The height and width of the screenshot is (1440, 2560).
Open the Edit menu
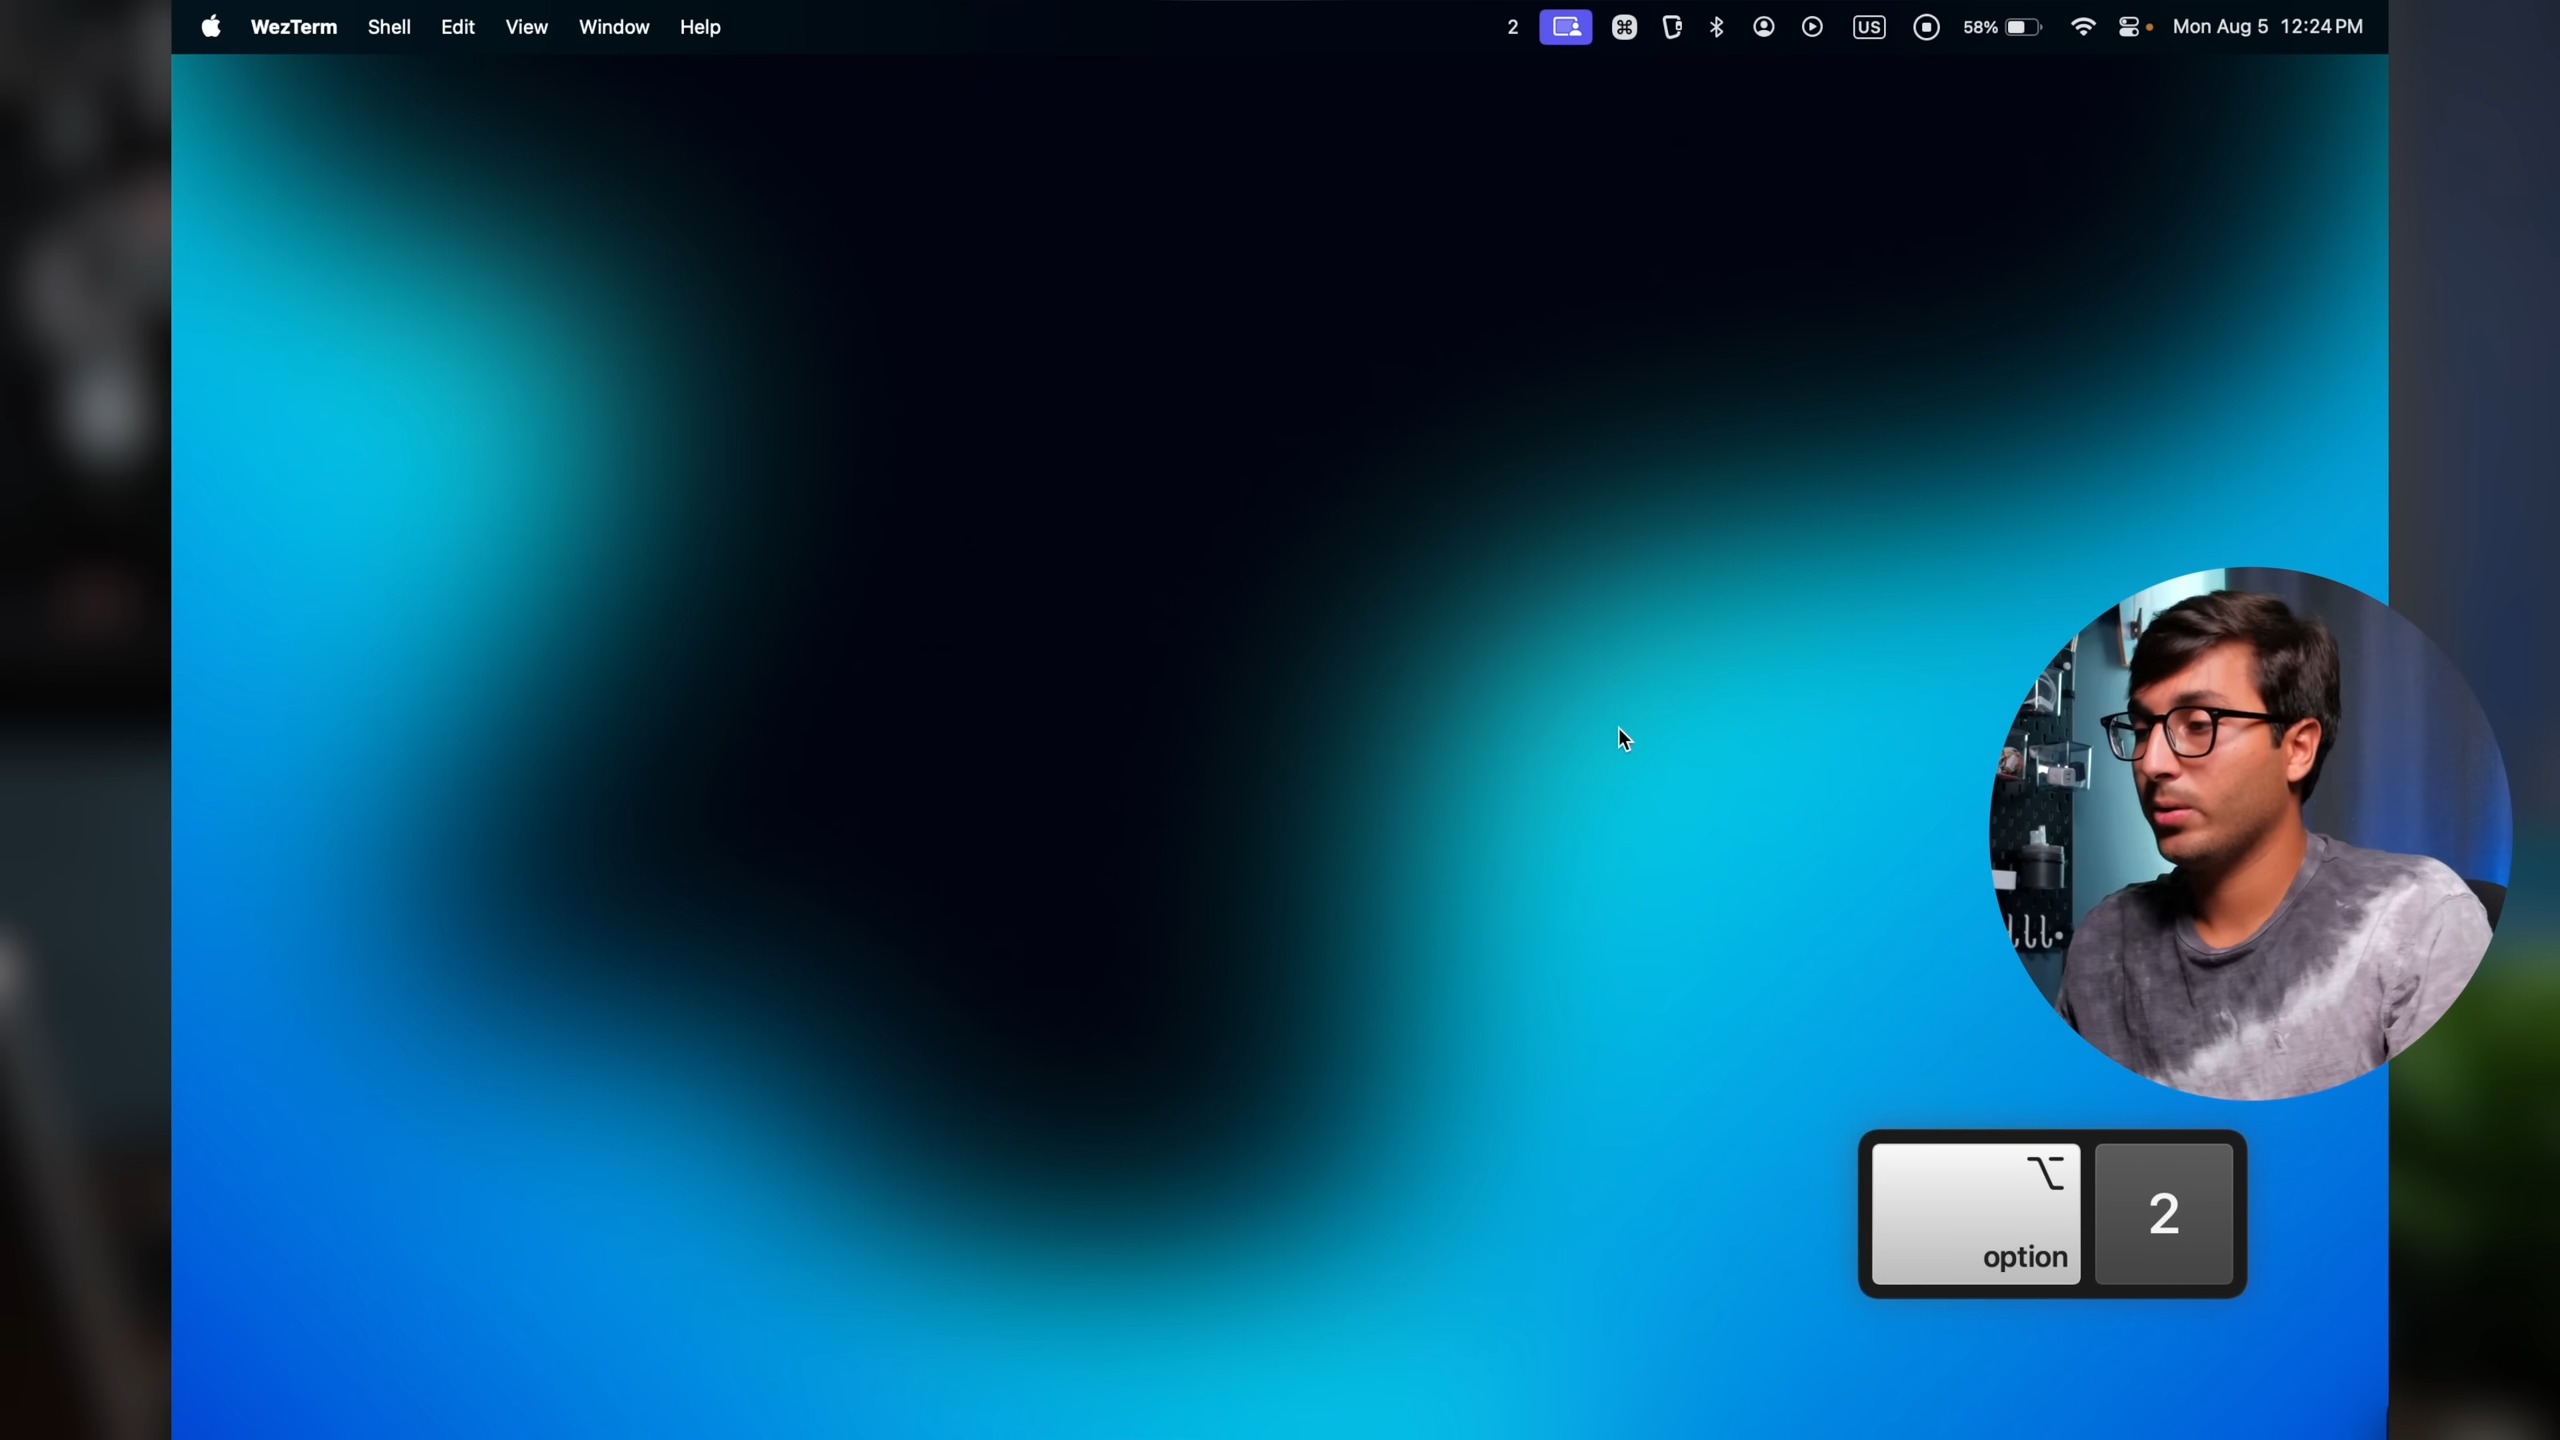click(457, 27)
